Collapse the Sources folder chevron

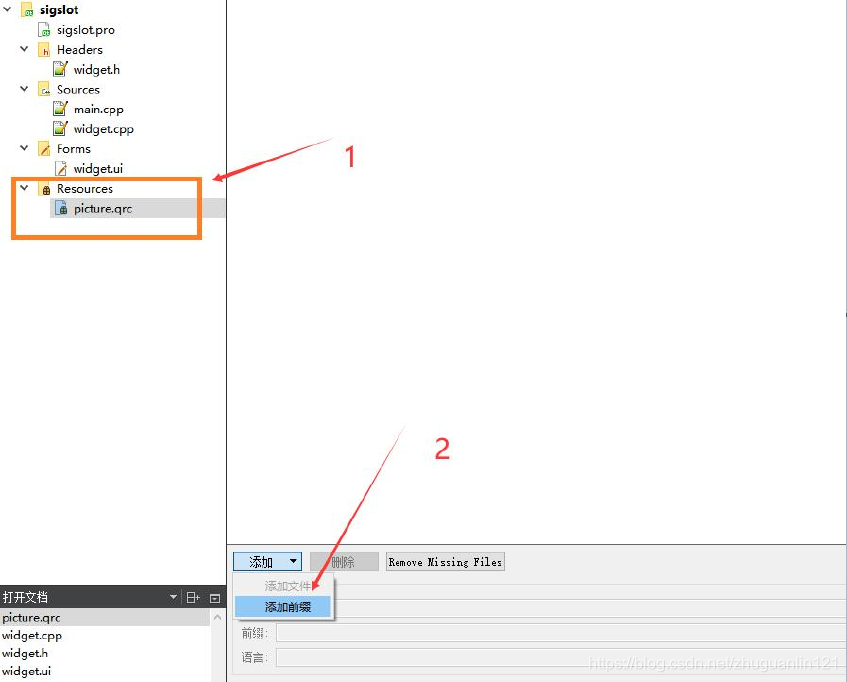point(24,89)
